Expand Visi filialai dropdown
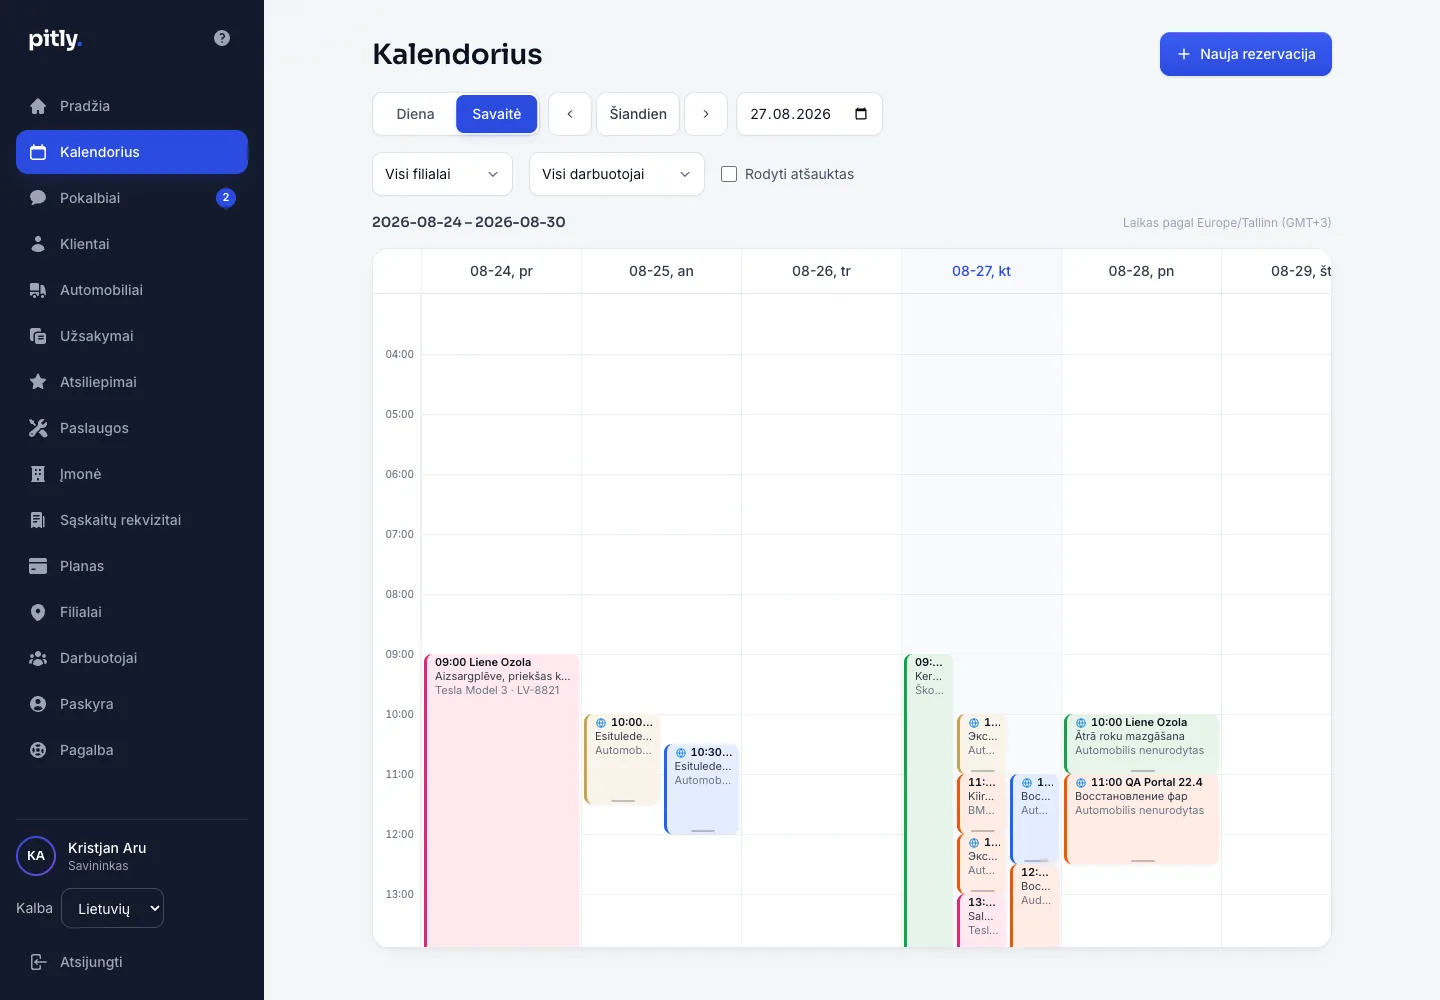The width and height of the screenshot is (1440, 1000). [442, 174]
